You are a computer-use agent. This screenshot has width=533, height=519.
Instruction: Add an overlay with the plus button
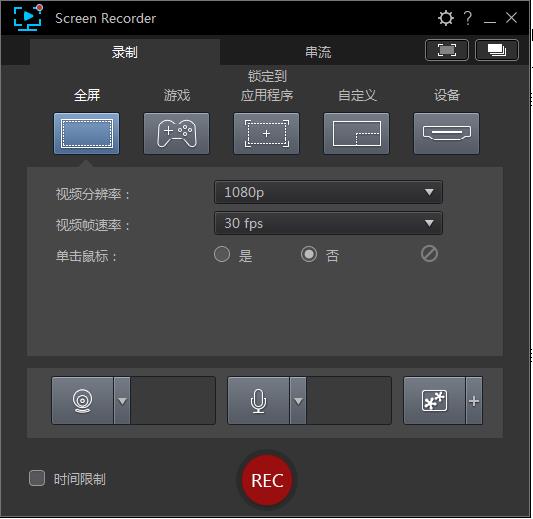coord(474,401)
